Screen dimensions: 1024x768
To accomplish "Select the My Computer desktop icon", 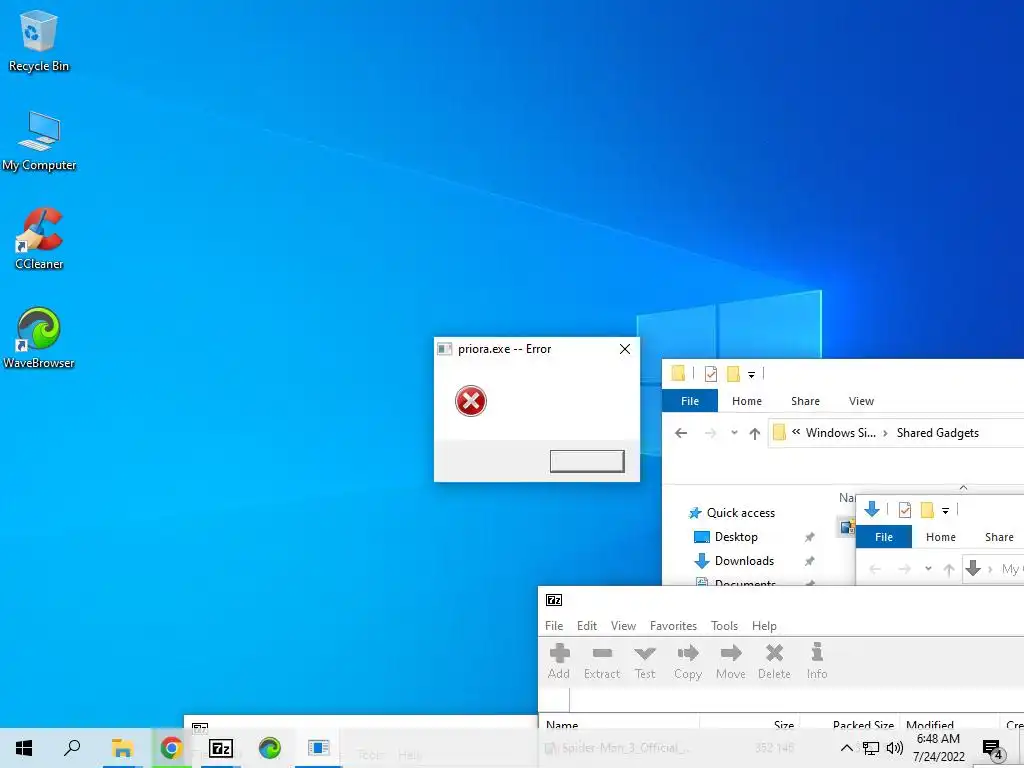I will 39,140.
